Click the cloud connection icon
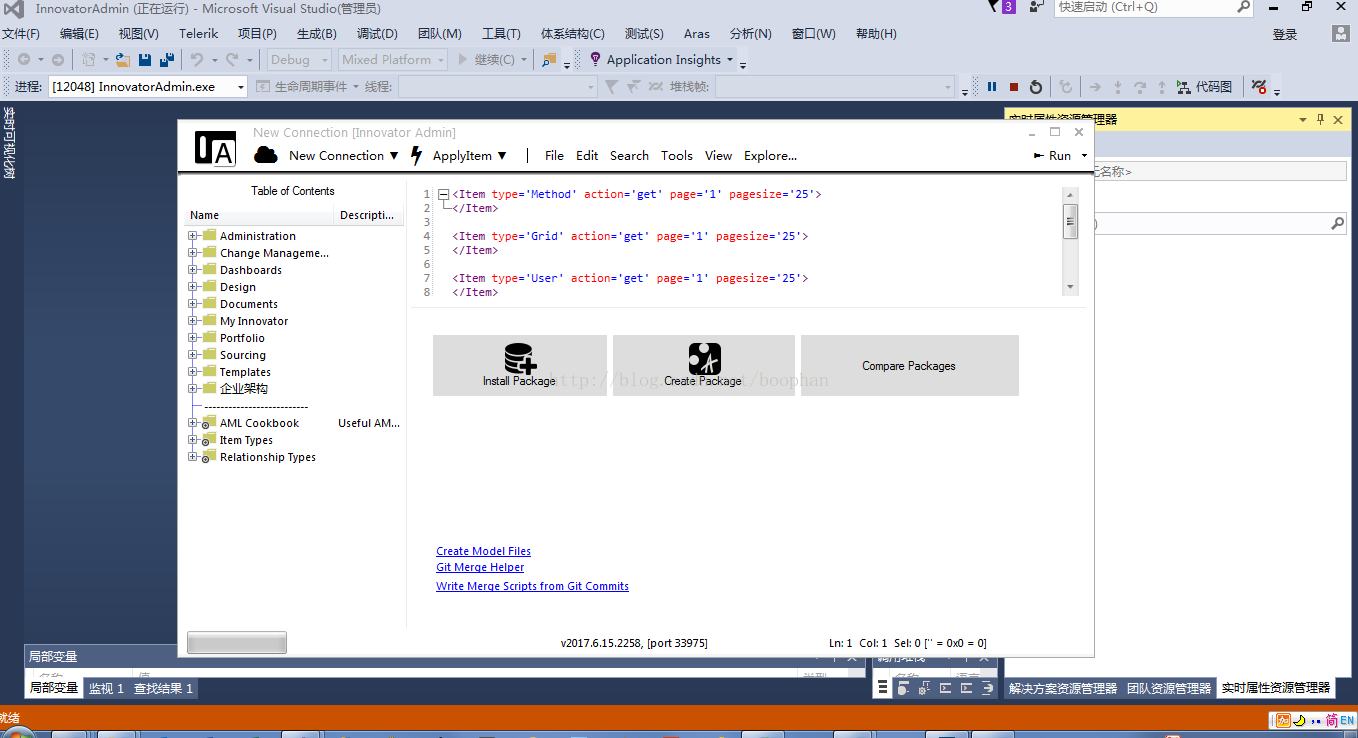The image size is (1358, 738). [x=265, y=155]
